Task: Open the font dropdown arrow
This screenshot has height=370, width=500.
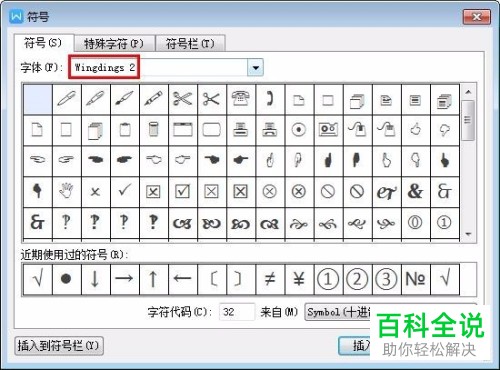Action: [x=255, y=68]
